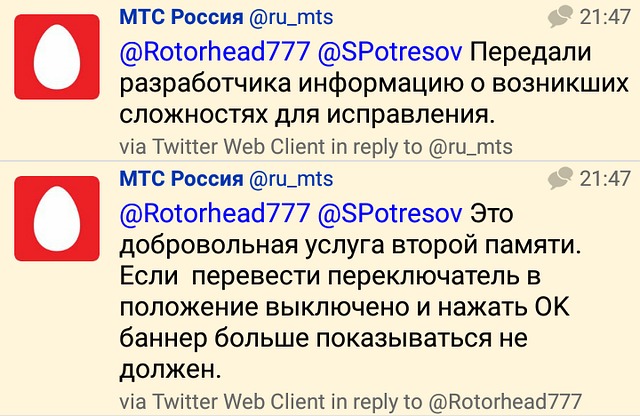
Task: Open MTS egg avatar on second tweet
Action: click(57, 218)
